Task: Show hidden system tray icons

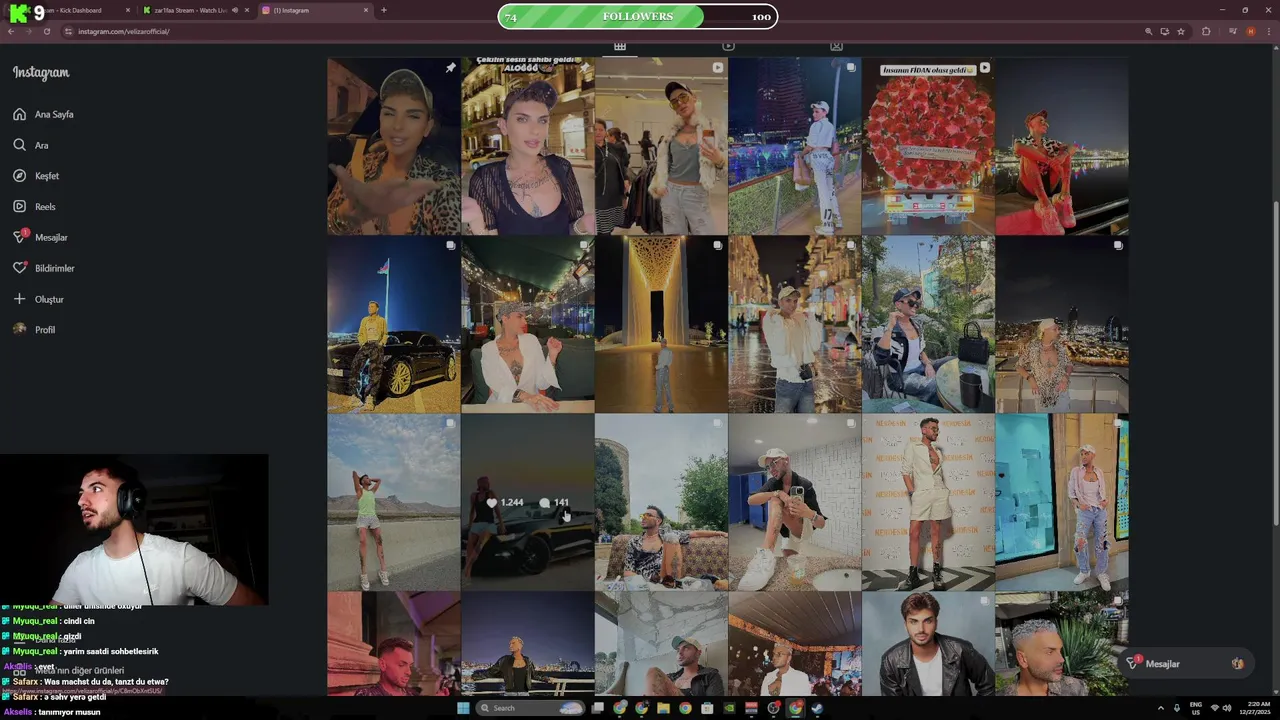Action: point(1161,708)
